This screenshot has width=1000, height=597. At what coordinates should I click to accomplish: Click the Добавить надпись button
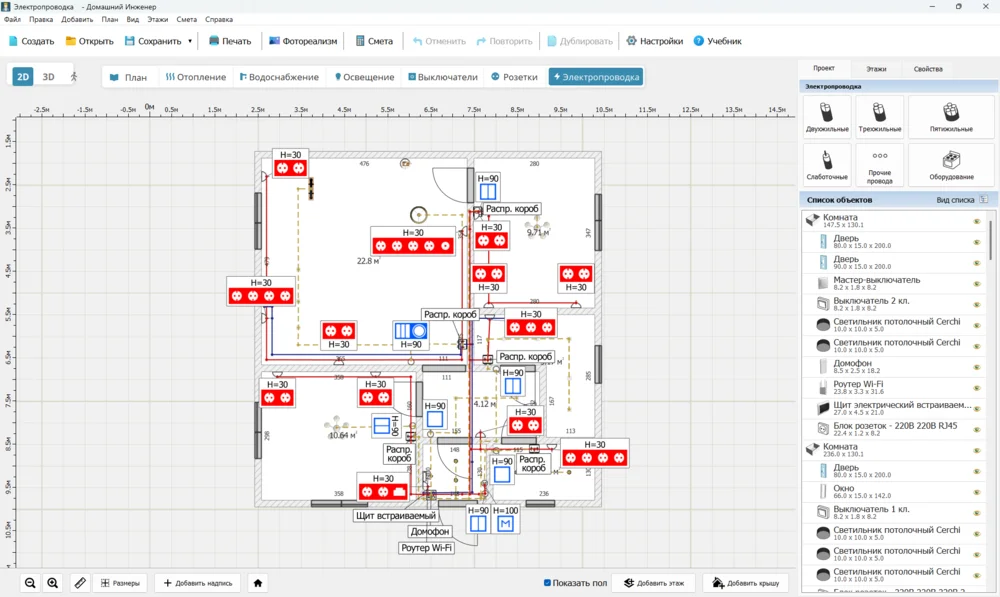tap(197, 583)
